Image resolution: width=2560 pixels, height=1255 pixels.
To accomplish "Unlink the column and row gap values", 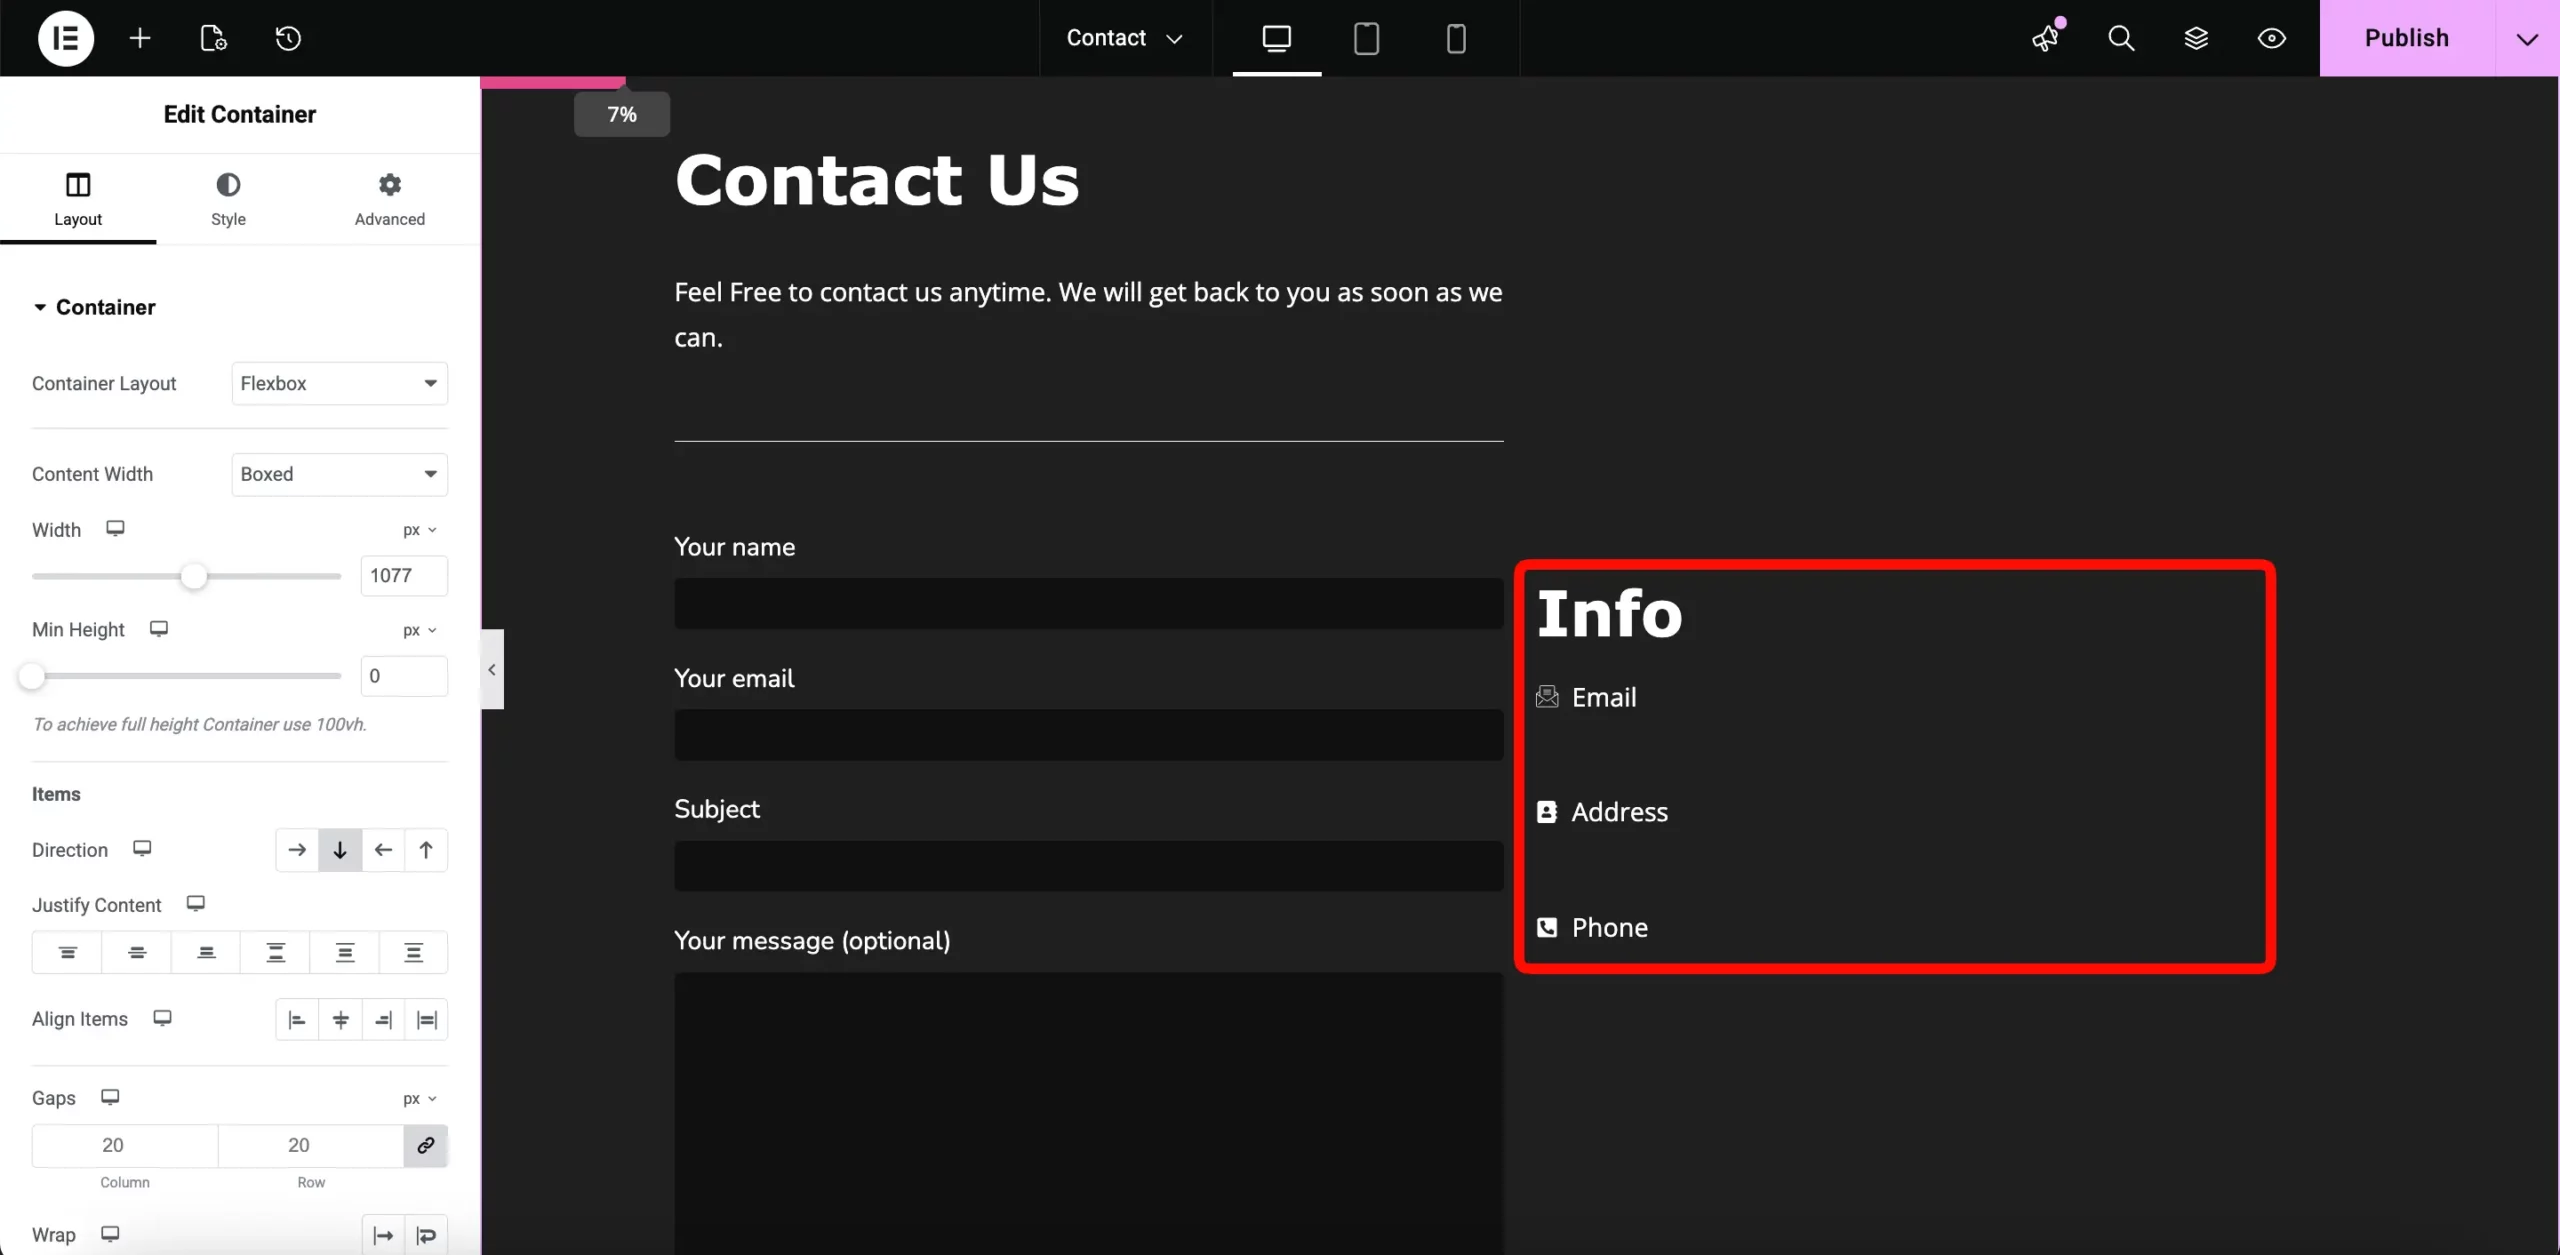I will [x=425, y=1146].
